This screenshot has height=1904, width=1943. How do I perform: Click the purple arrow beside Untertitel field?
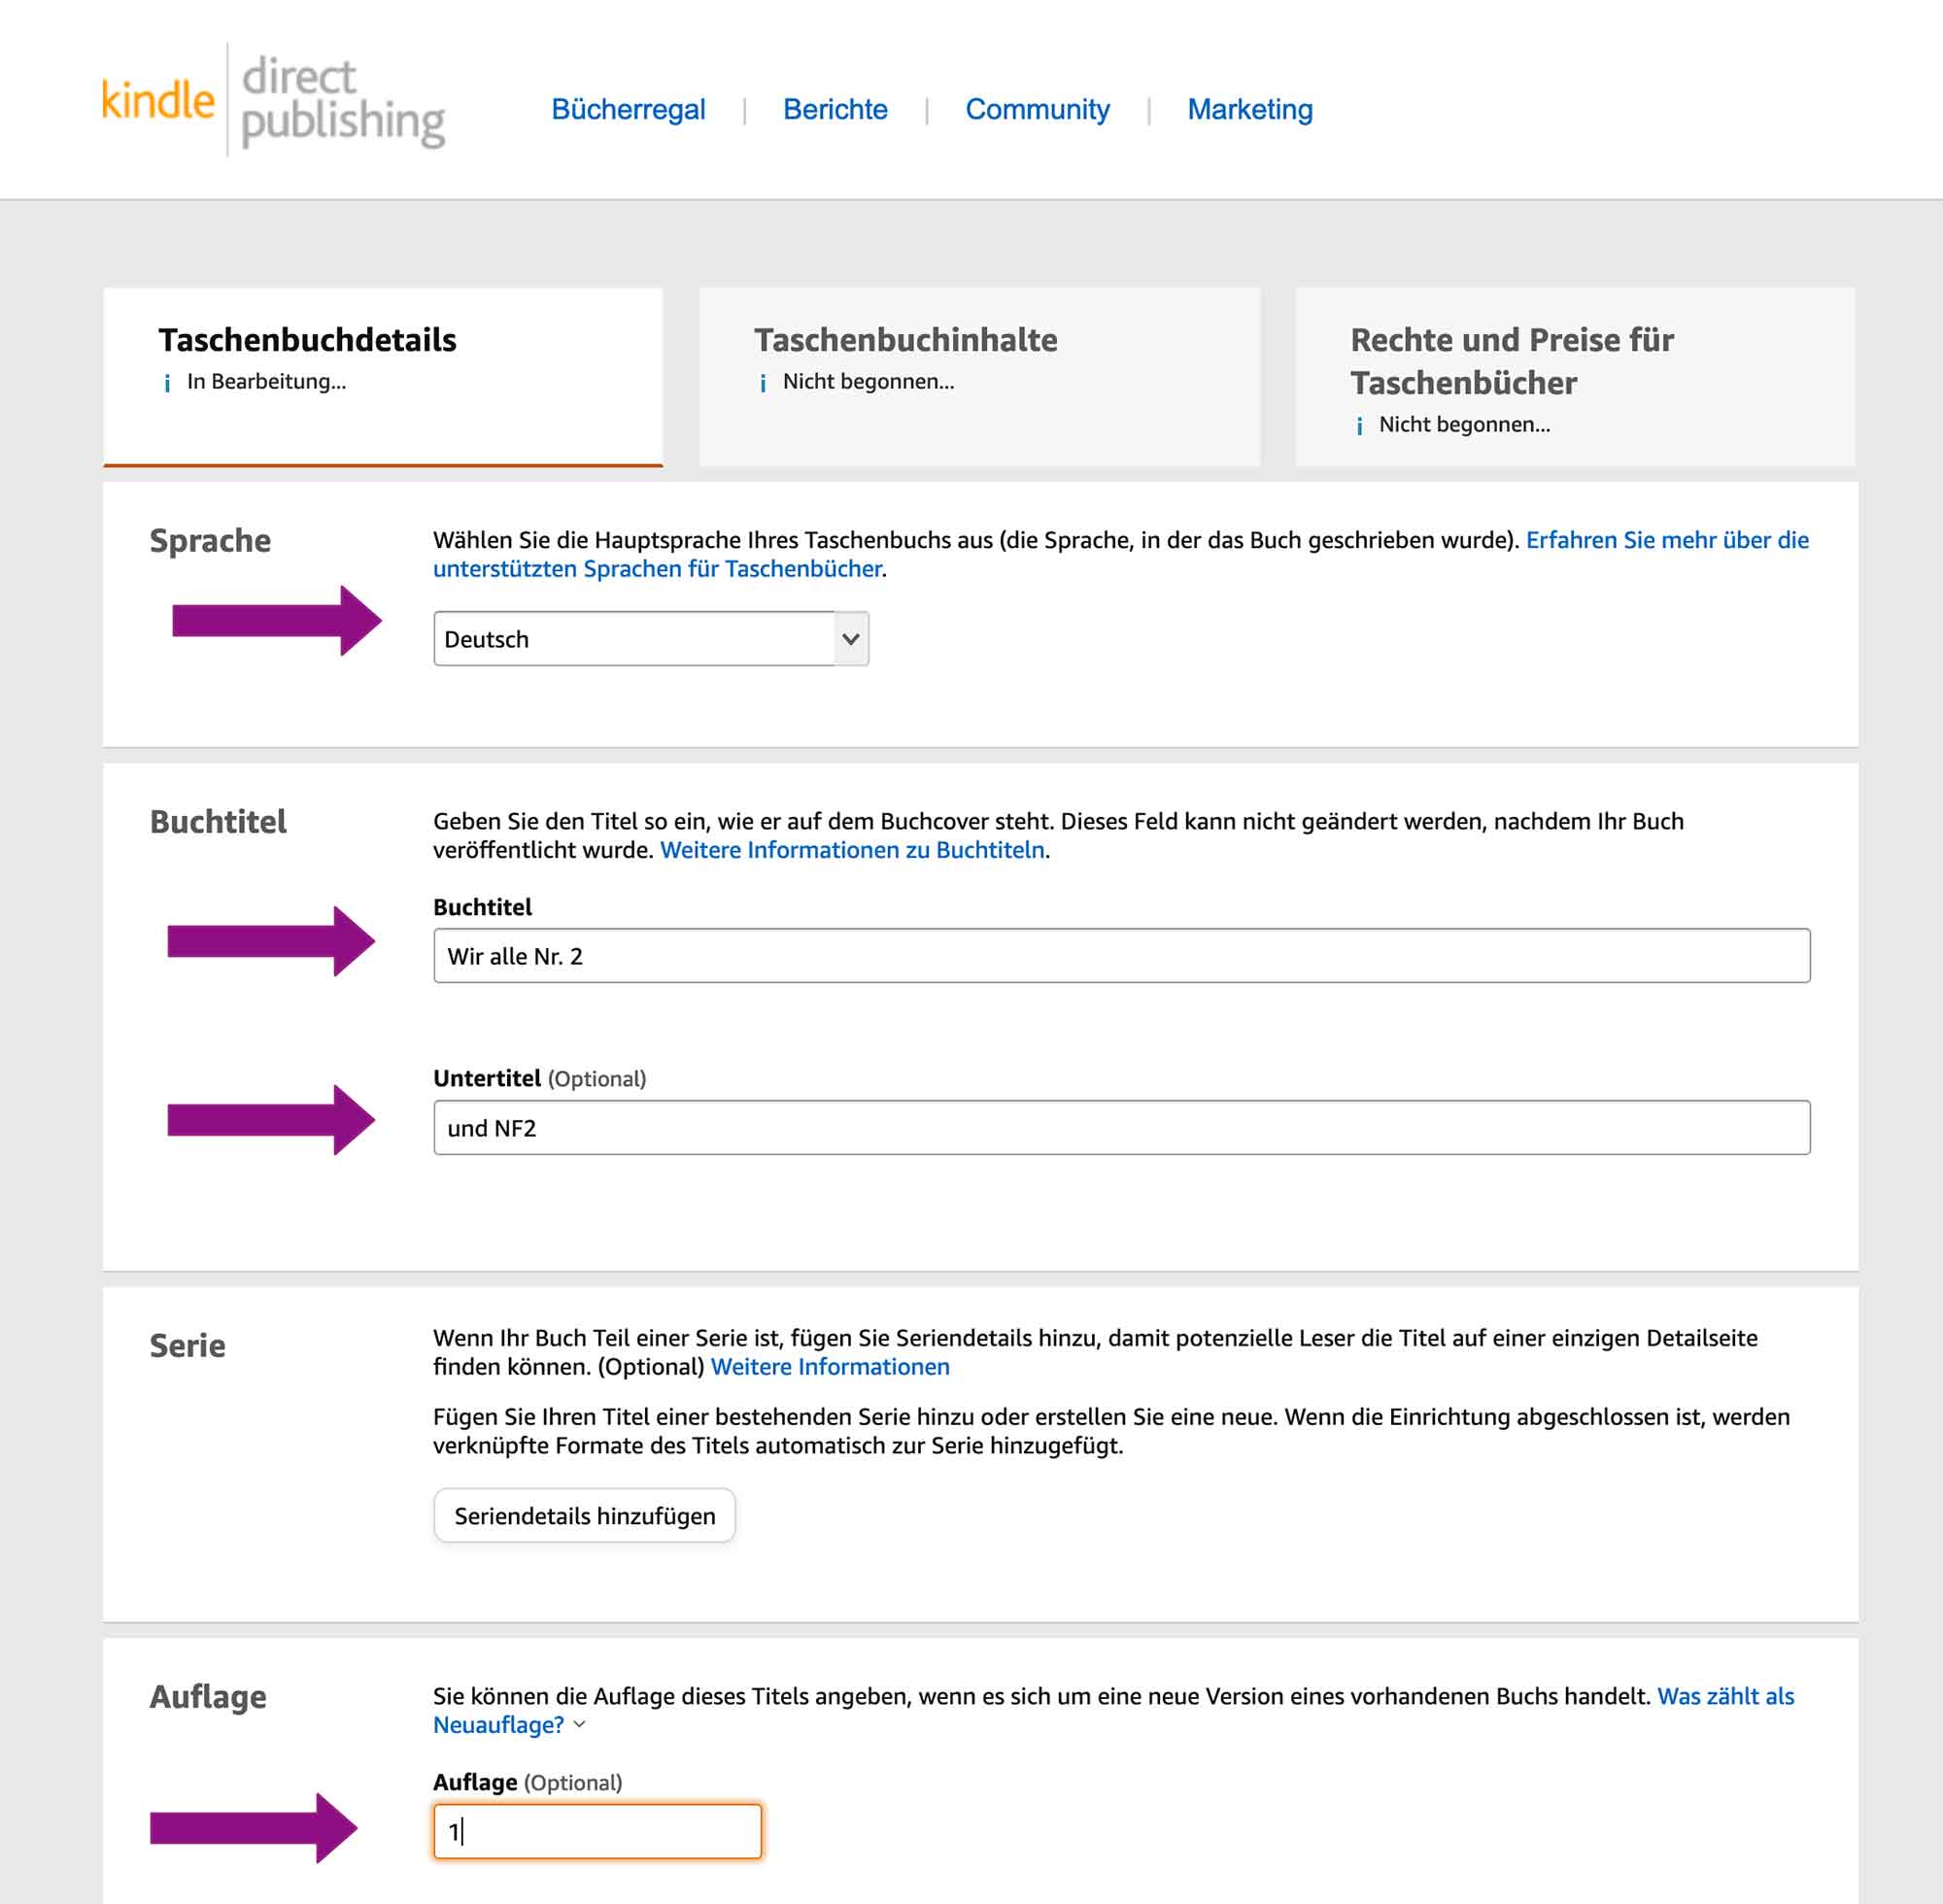point(270,1120)
